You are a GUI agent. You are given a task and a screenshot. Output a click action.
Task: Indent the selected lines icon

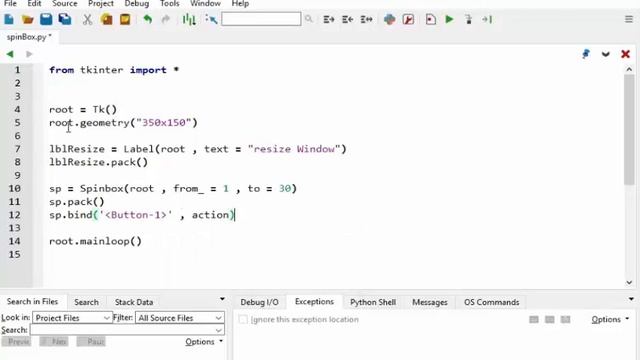(x=329, y=19)
